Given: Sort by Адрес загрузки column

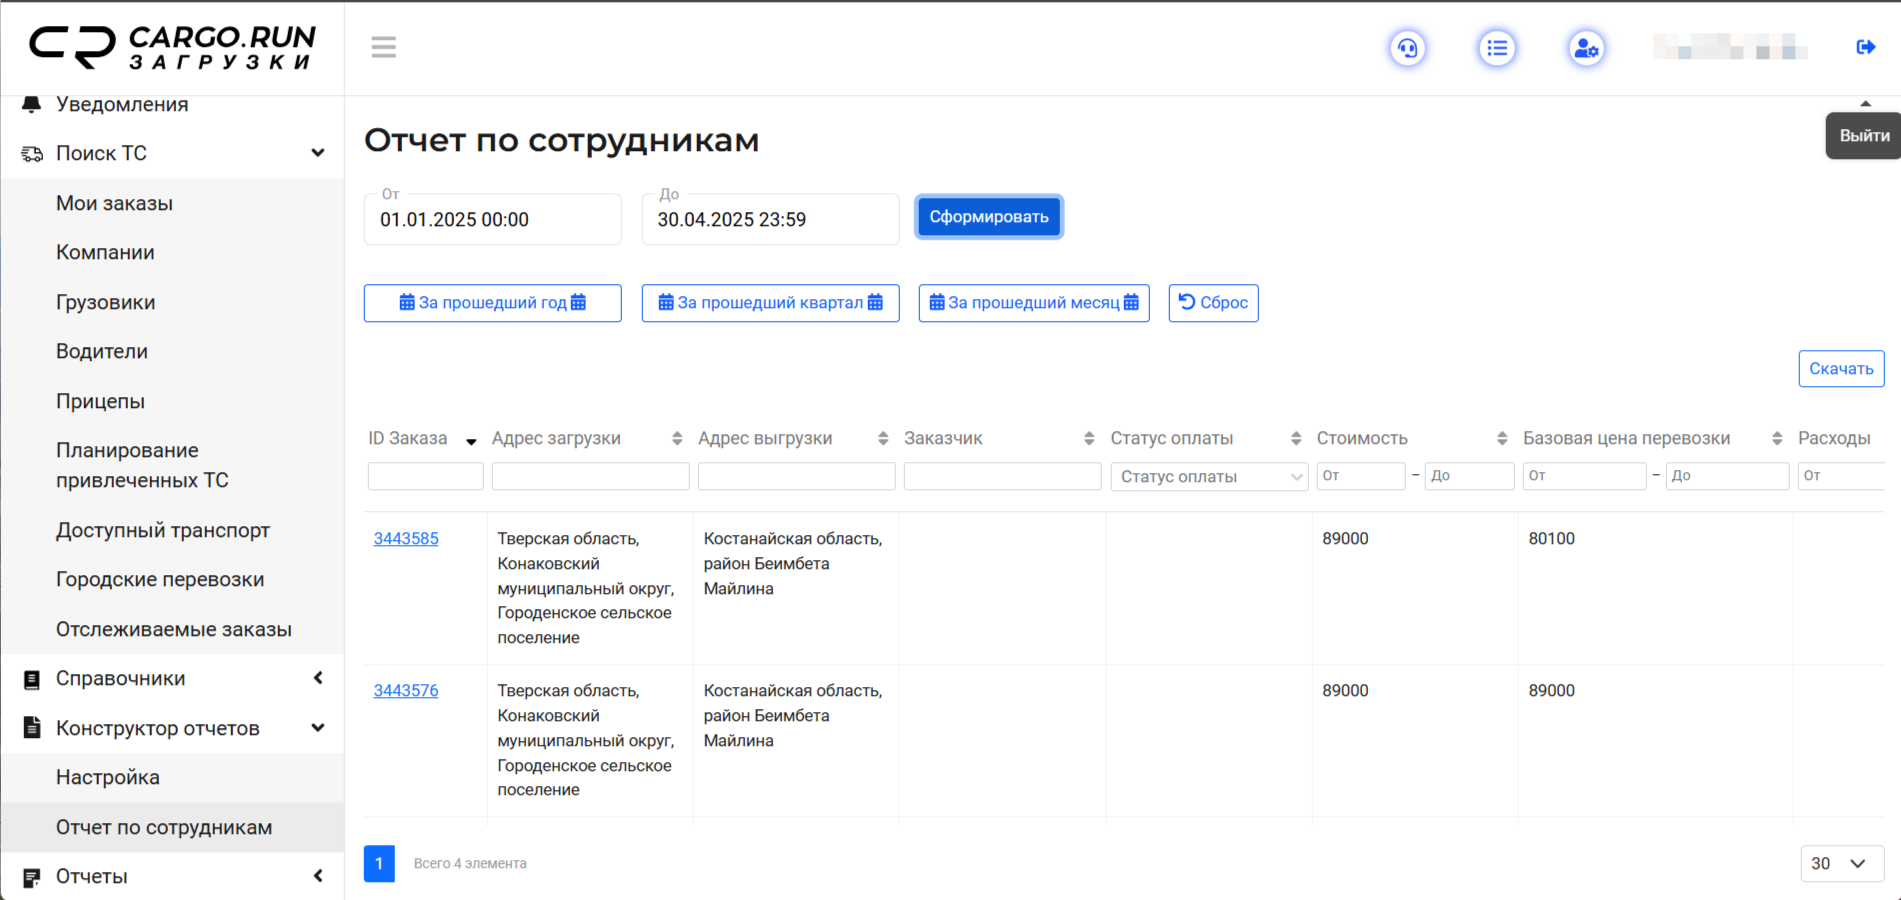Looking at the screenshot, I should pos(677,439).
